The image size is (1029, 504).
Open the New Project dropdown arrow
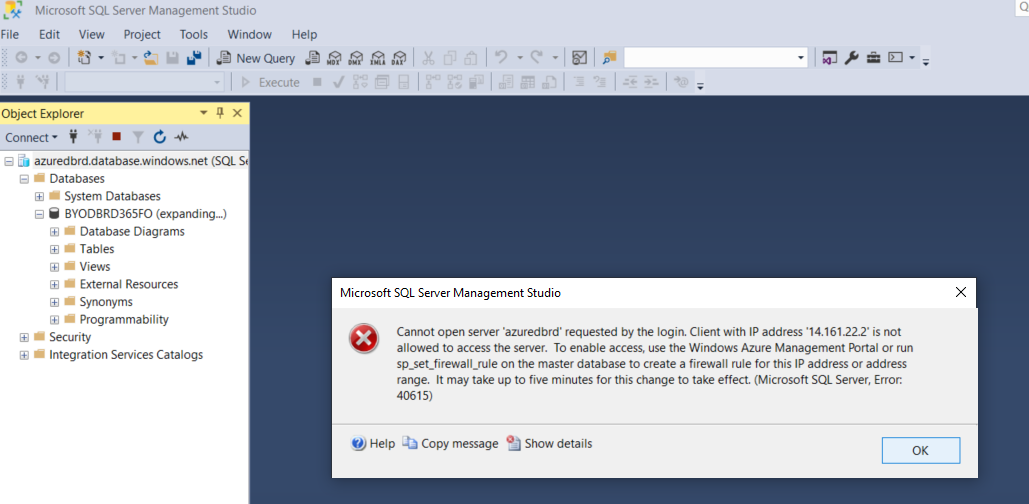point(101,58)
